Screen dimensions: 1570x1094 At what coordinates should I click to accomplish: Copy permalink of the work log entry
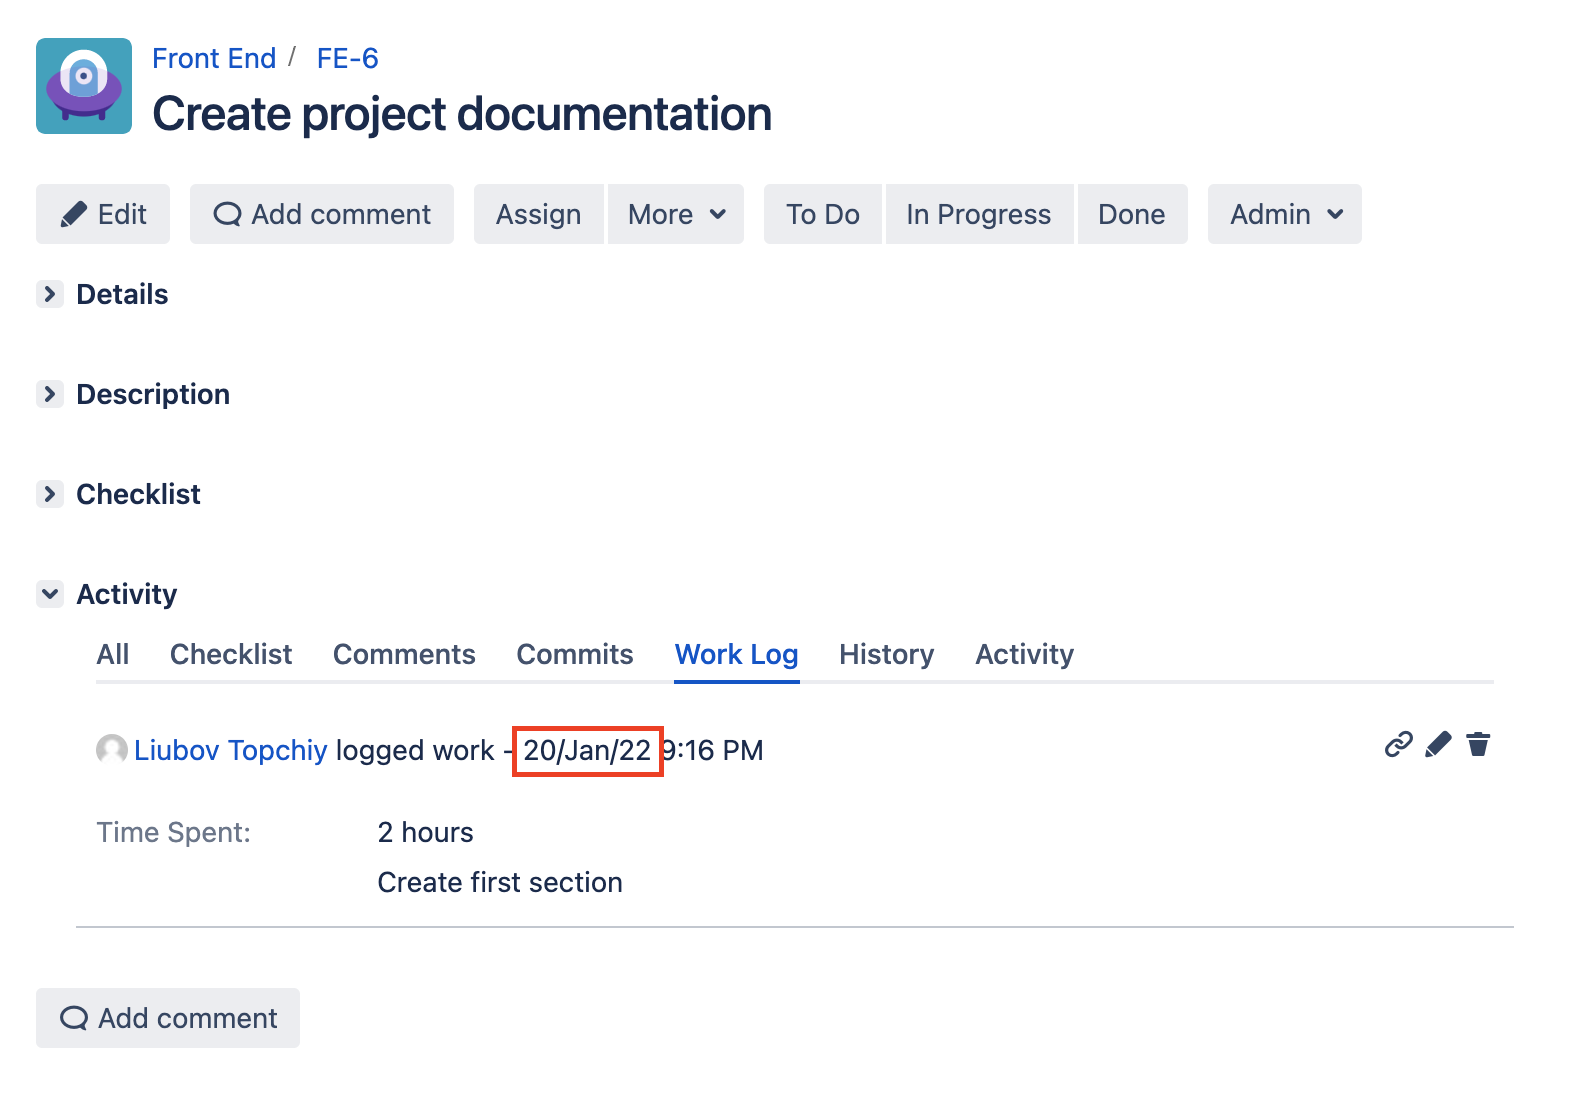pos(1398,744)
